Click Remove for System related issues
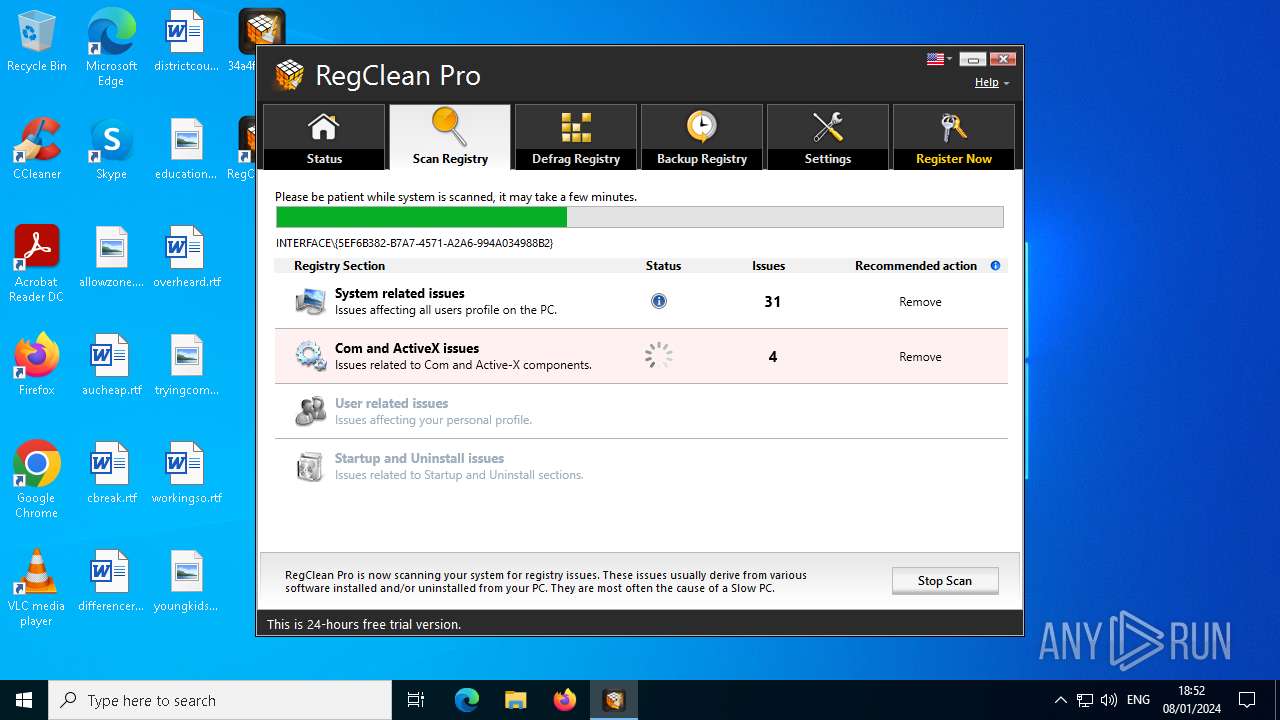This screenshot has width=1280, height=720. coord(920,302)
